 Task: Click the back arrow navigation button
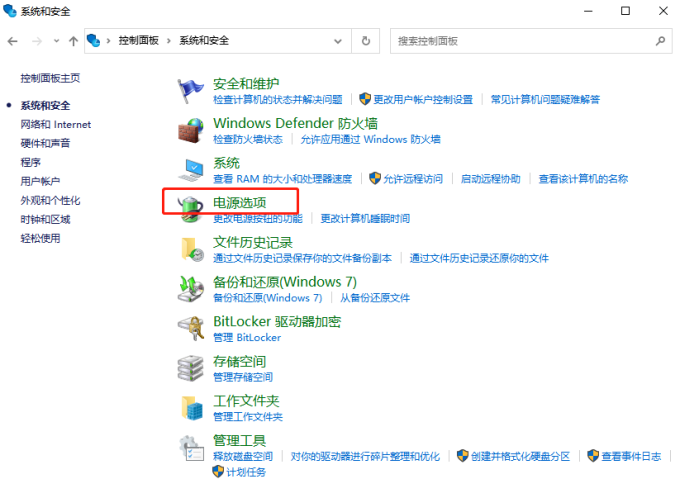13,41
